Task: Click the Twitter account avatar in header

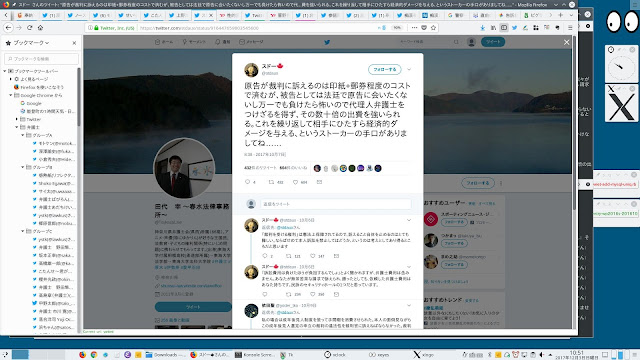Action: pos(471,42)
